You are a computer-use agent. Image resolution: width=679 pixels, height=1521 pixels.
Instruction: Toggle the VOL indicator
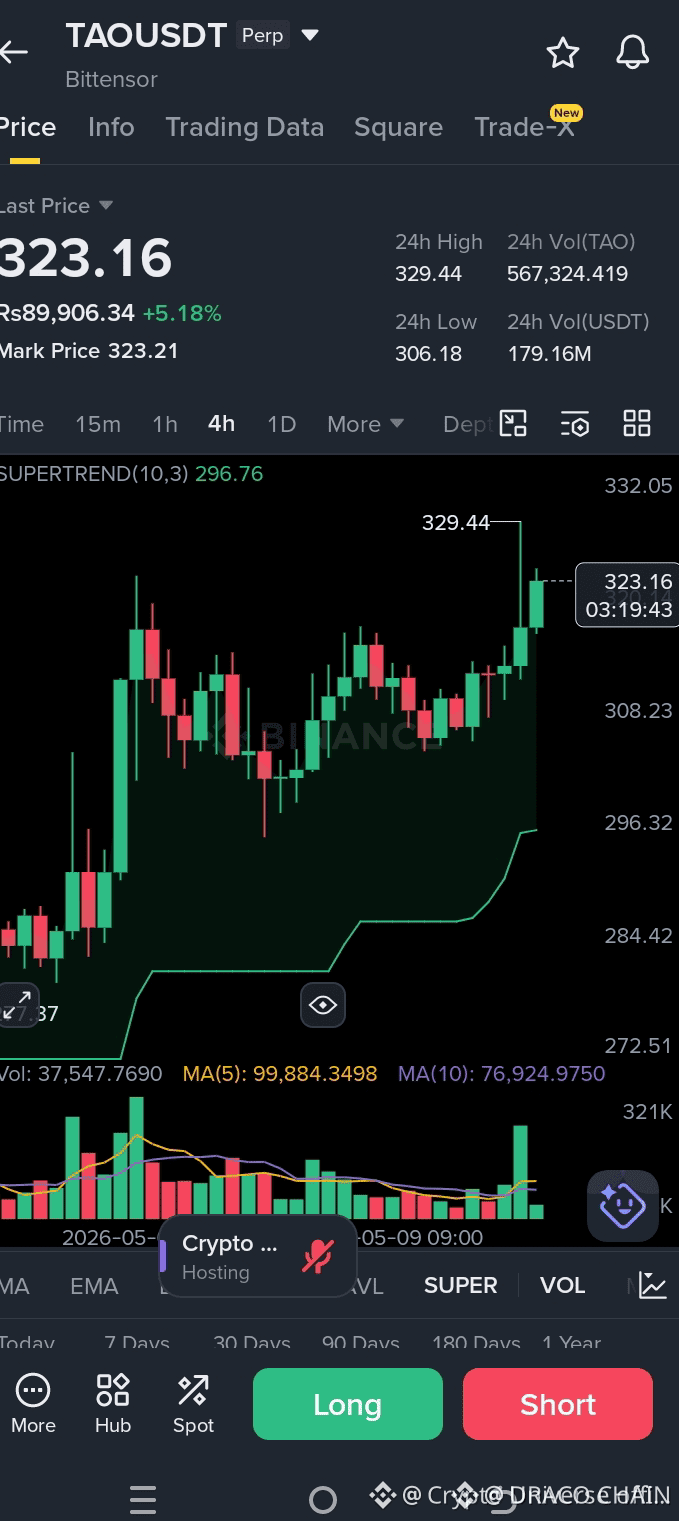coord(562,1286)
